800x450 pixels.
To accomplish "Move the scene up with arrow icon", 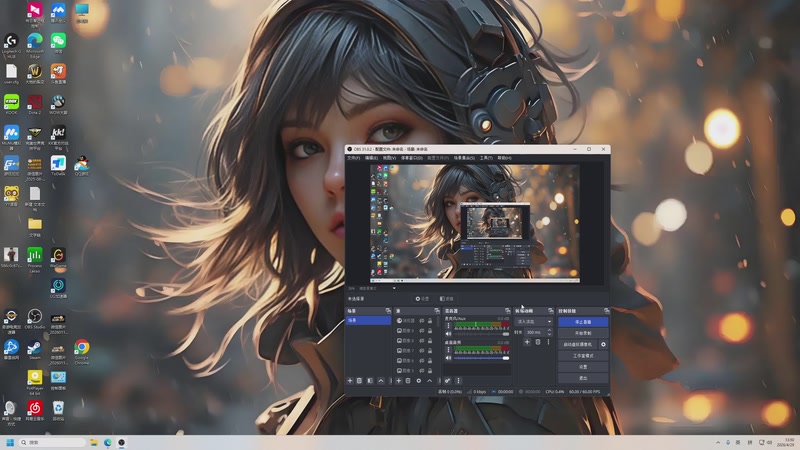I will [x=381, y=381].
